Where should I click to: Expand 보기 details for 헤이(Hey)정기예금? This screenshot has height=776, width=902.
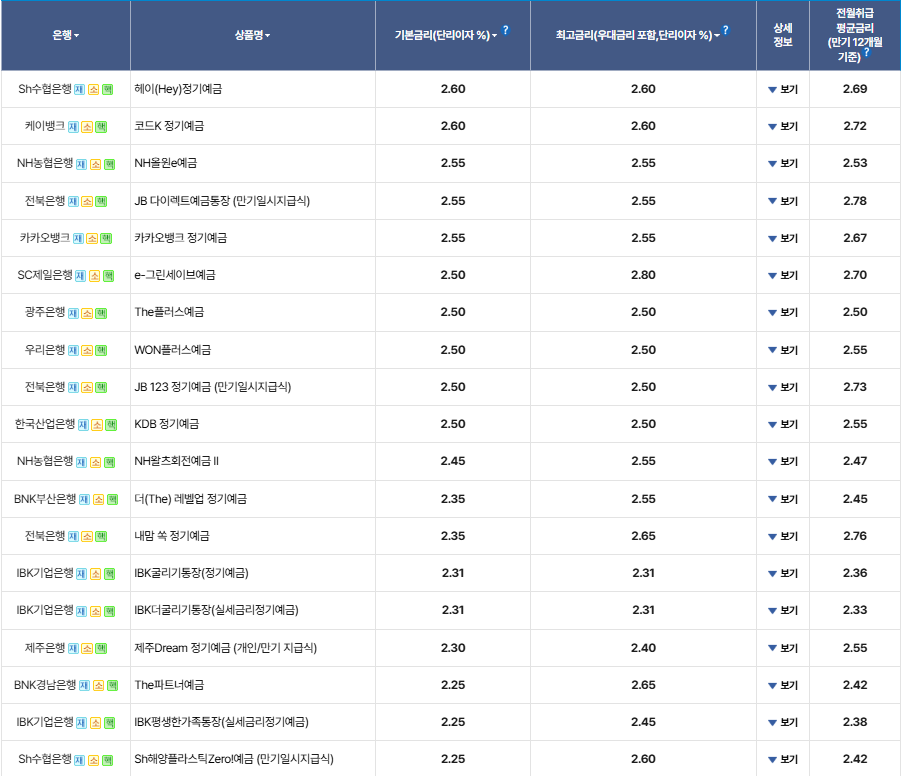tap(783, 90)
